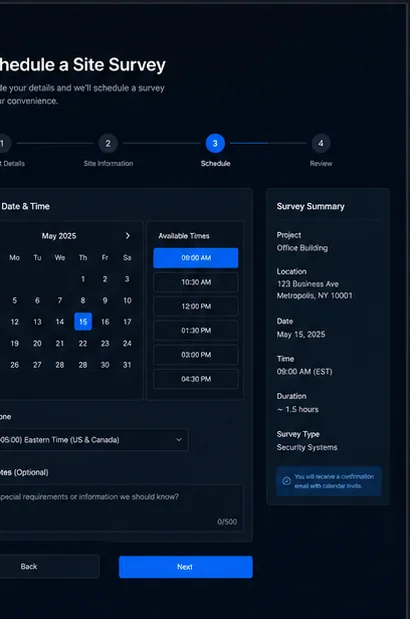
Task: Choose May 10 on the calendar
Action: 127,300
